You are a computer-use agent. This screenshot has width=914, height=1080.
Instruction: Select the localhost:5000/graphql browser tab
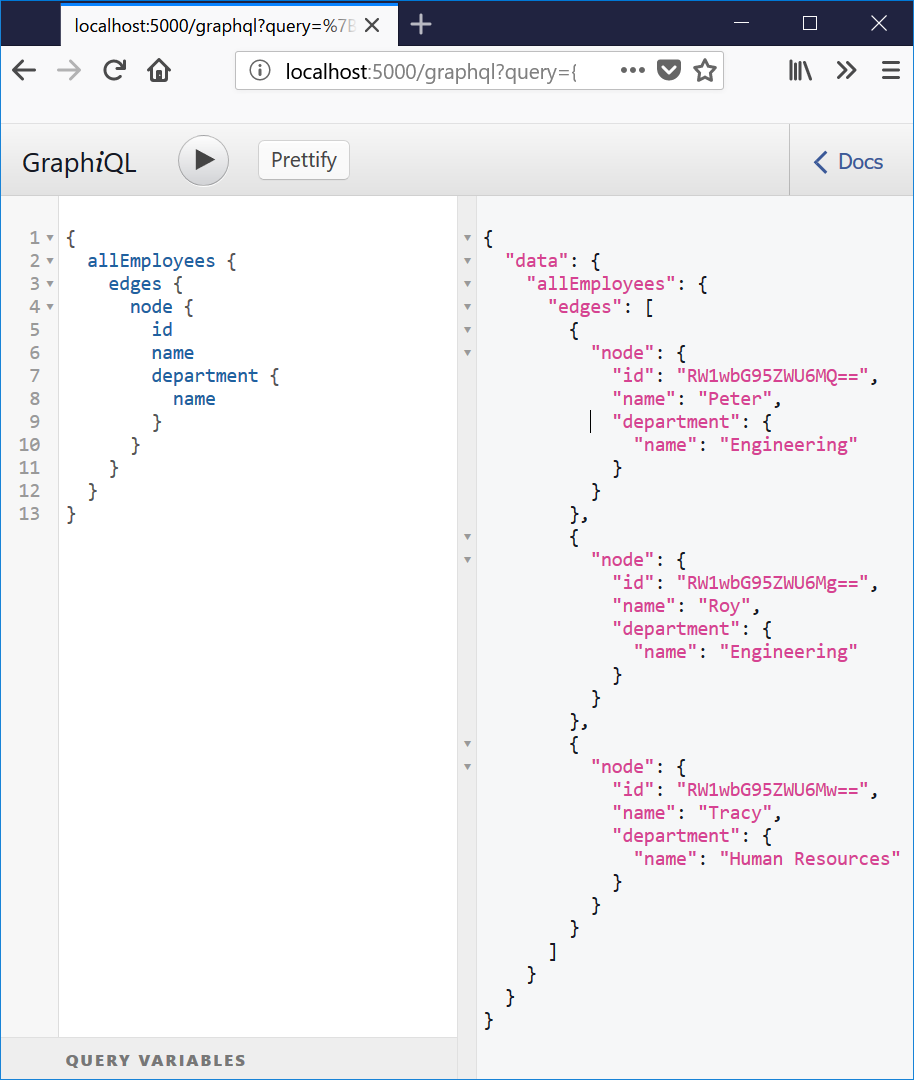229,25
